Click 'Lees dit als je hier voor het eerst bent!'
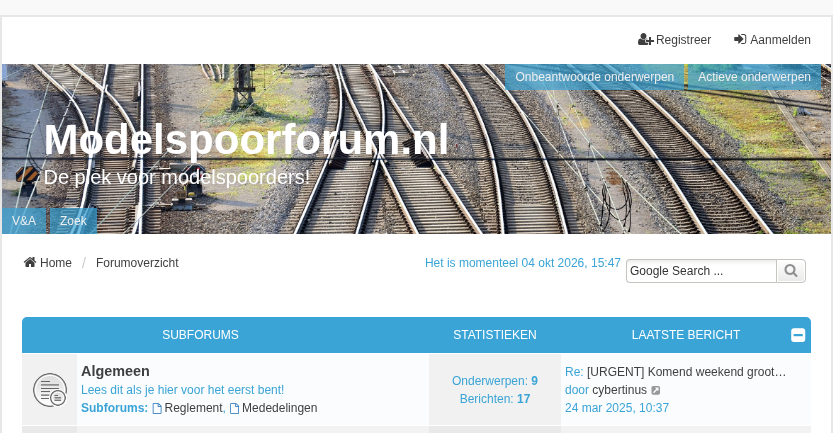Screen dimensions: 833x433 (x=183, y=390)
